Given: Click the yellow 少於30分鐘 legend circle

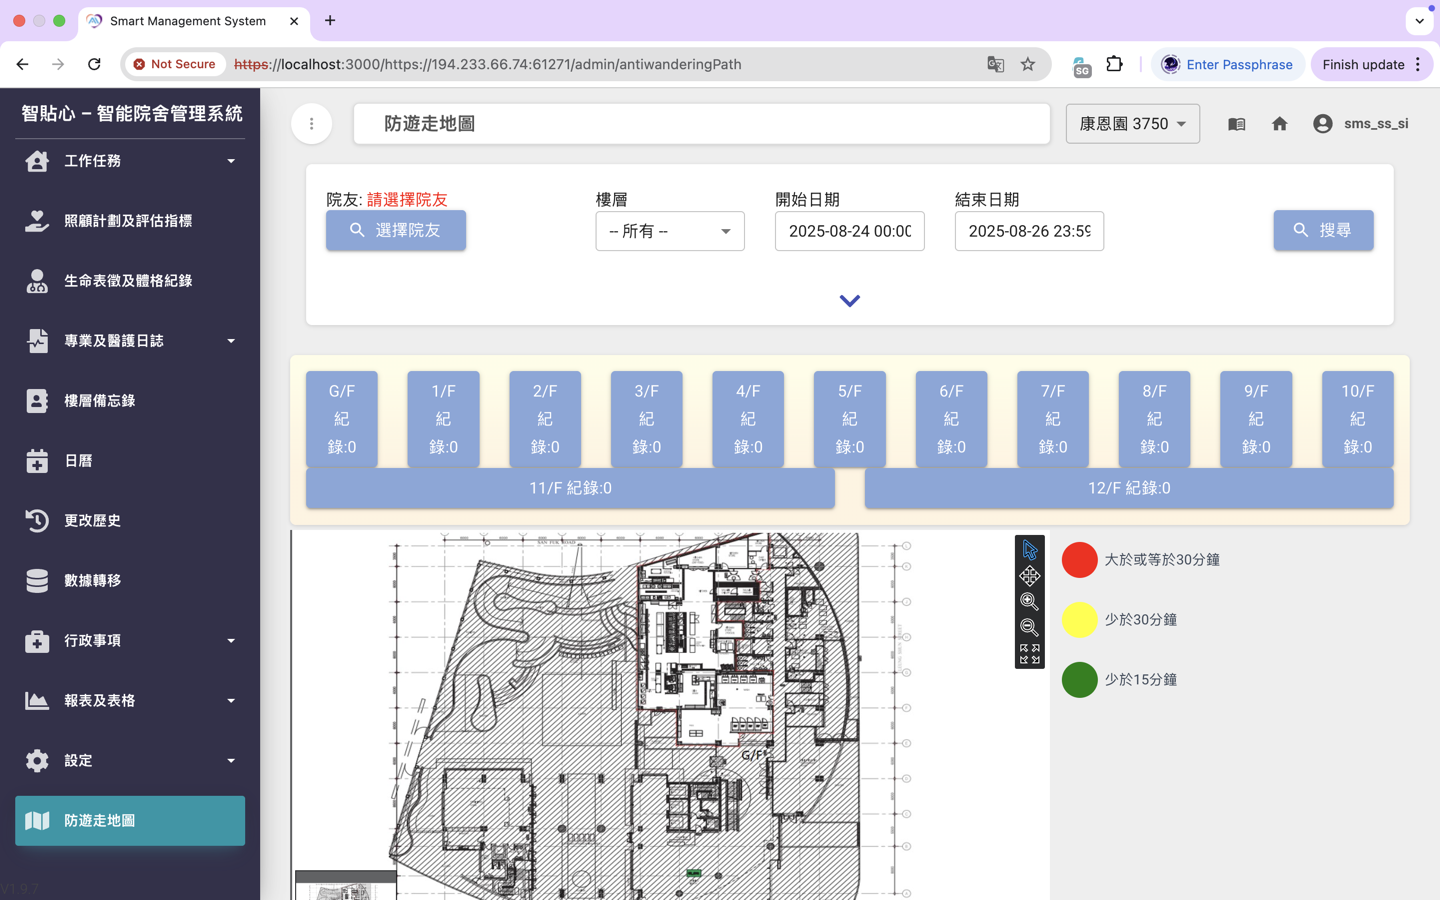Looking at the screenshot, I should pyautogui.click(x=1080, y=620).
